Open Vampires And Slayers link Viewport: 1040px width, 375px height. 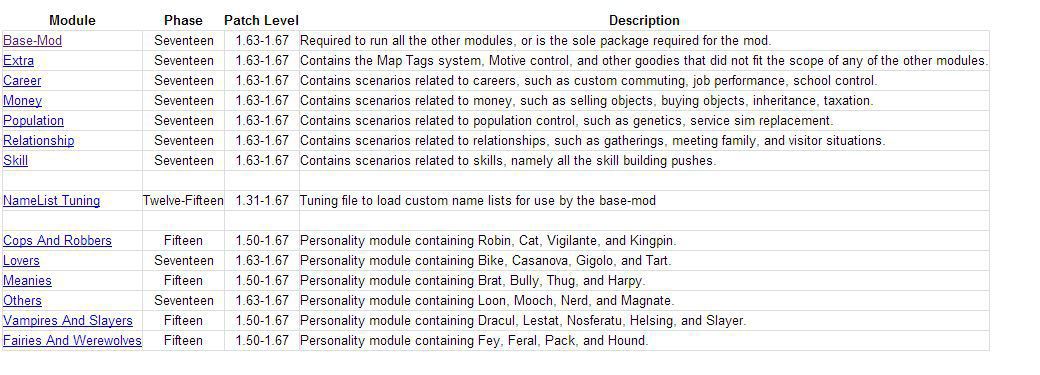coord(68,320)
